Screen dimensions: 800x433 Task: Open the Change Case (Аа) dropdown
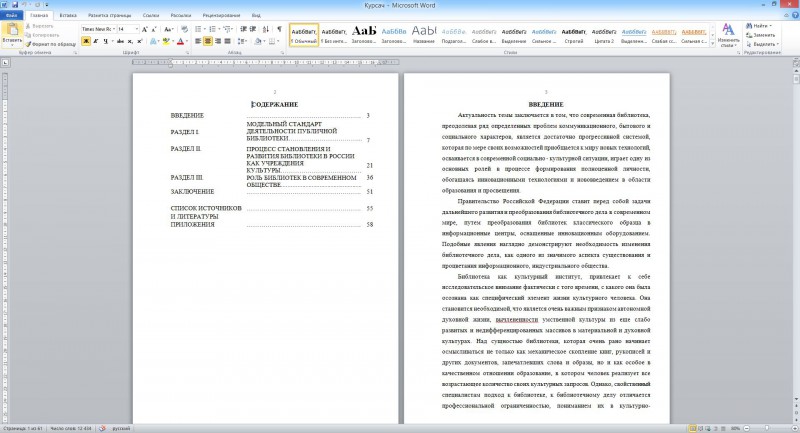(169, 30)
